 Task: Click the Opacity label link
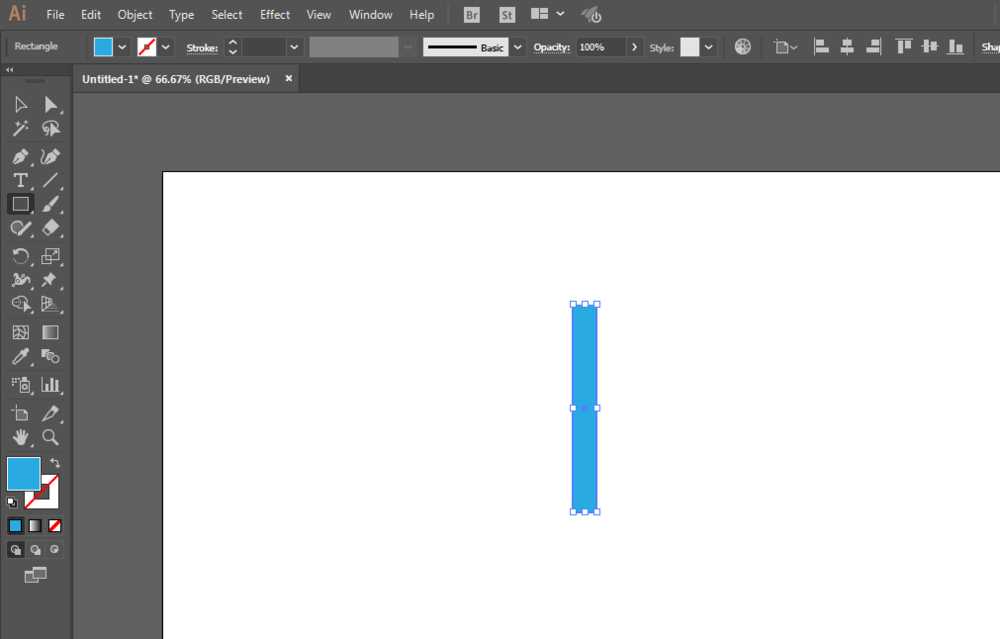tap(552, 47)
